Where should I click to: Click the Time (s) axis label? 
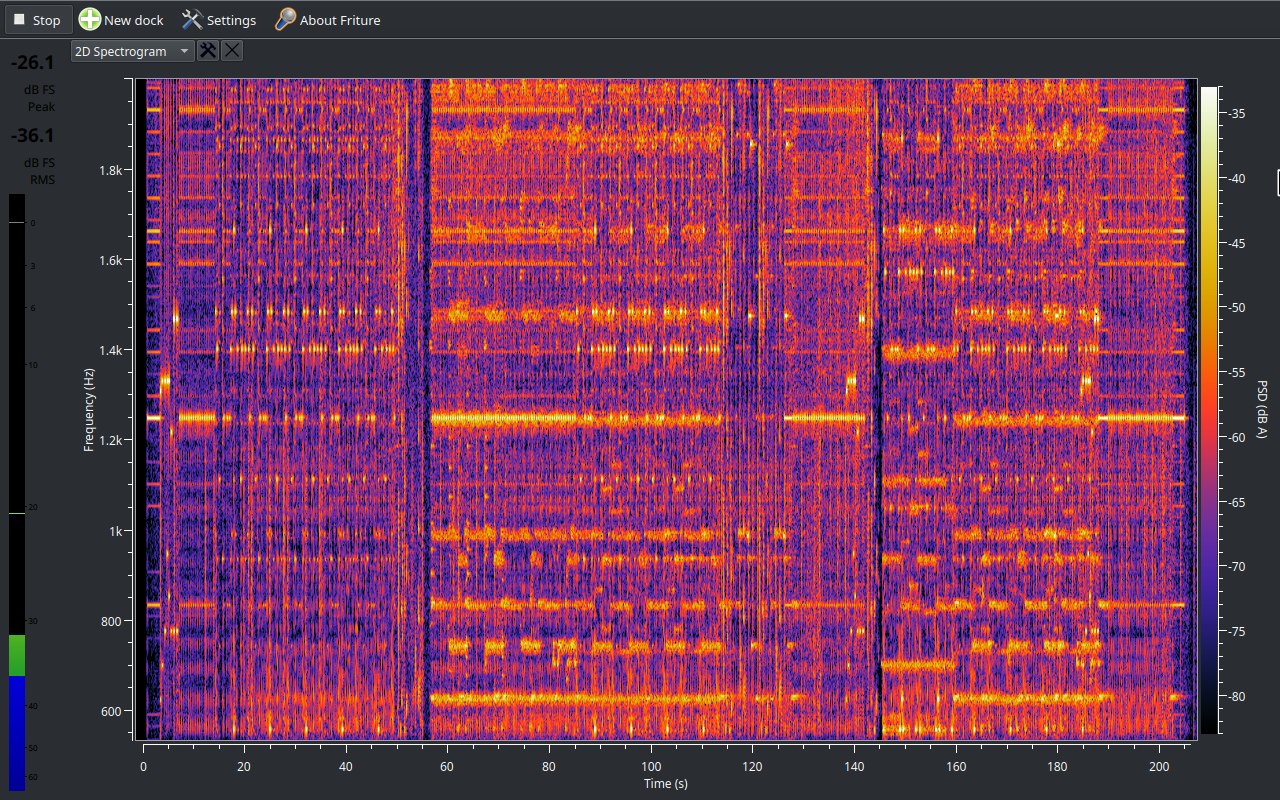665,783
